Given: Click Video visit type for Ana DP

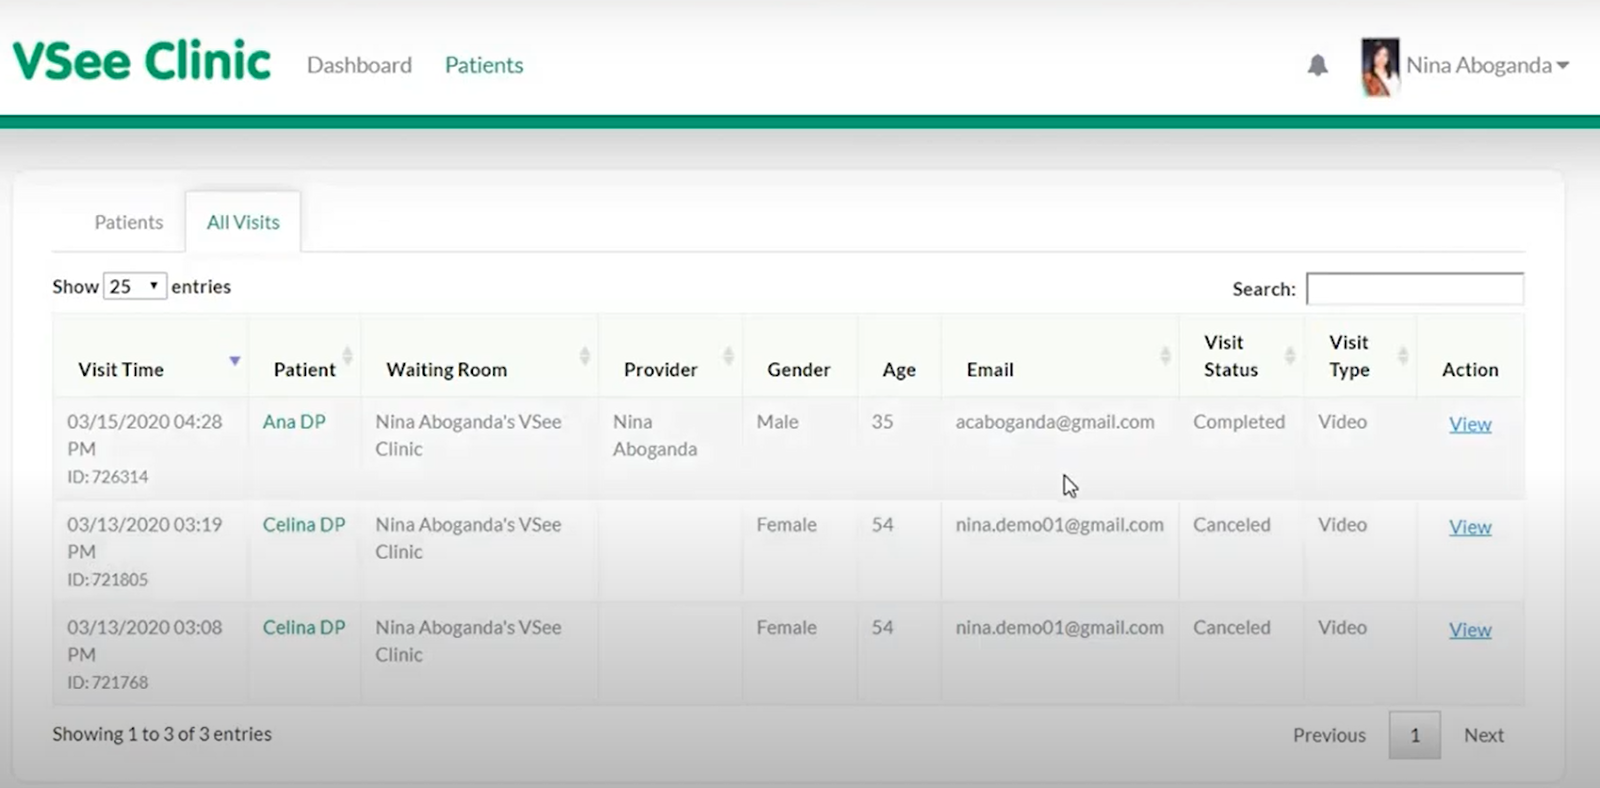Looking at the screenshot, I should tap(1342, 422).
